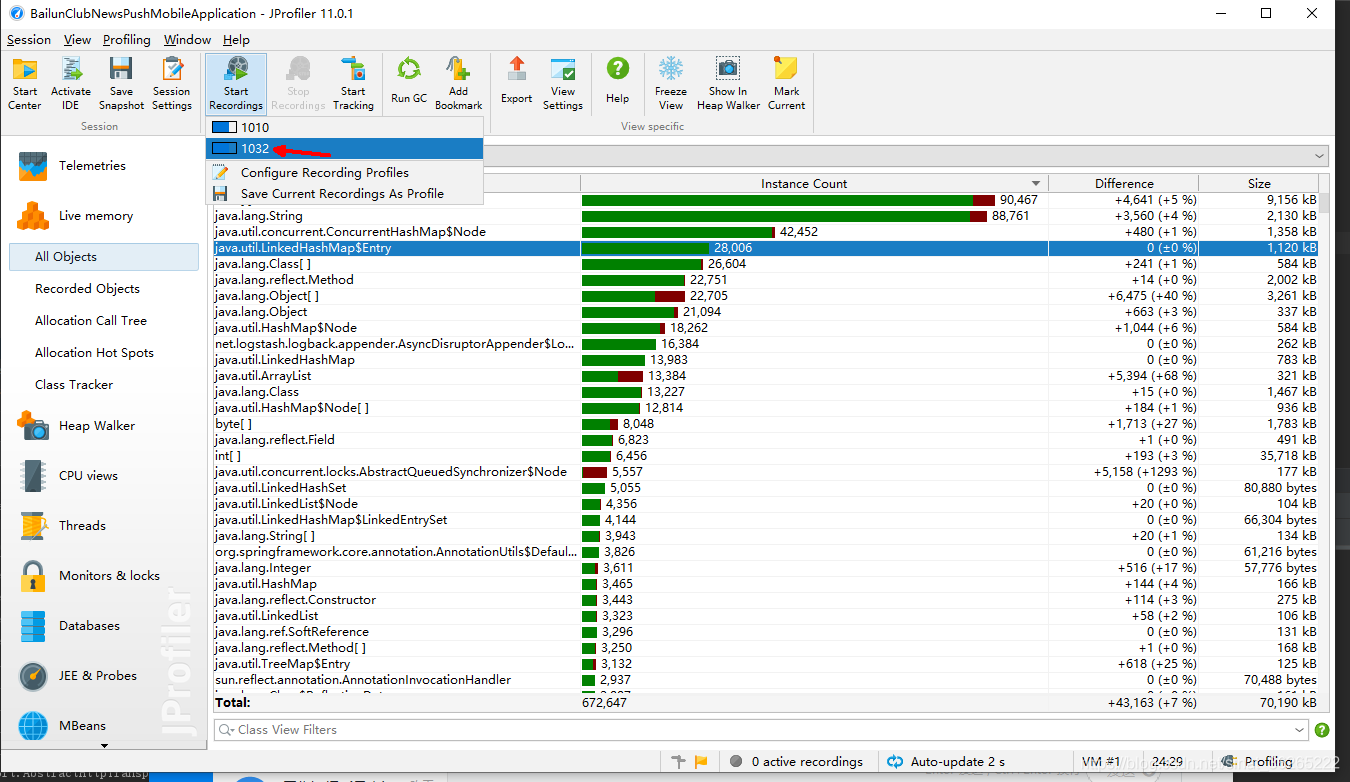
Task: Click the orange flag status bar icon
Action: [701, 762]
